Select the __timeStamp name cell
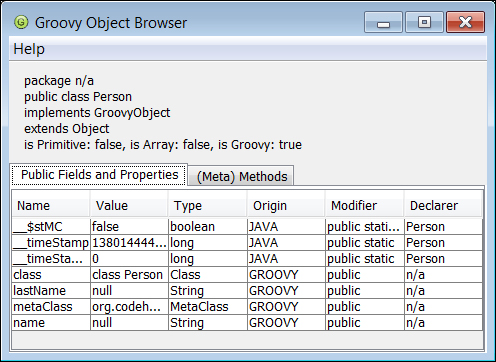This screenshot has height=362, width=496. (51, 243)
